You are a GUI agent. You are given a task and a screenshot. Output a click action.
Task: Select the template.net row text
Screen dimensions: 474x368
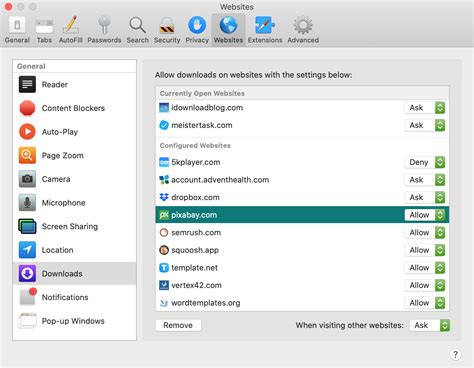click(x=194, y=268)
